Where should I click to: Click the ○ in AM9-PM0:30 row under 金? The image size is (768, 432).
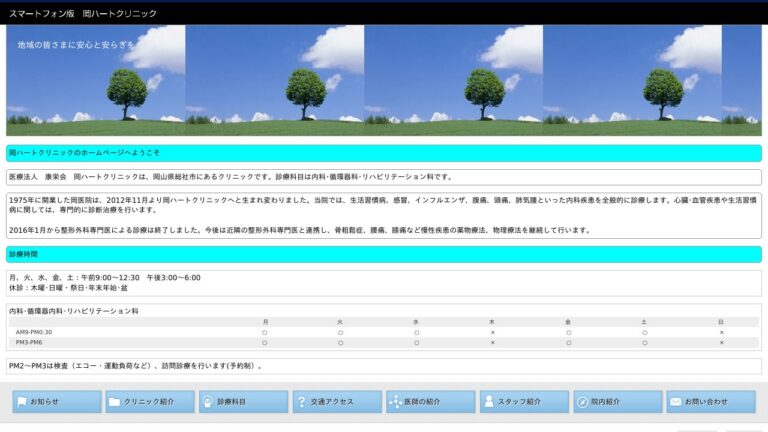569,333
